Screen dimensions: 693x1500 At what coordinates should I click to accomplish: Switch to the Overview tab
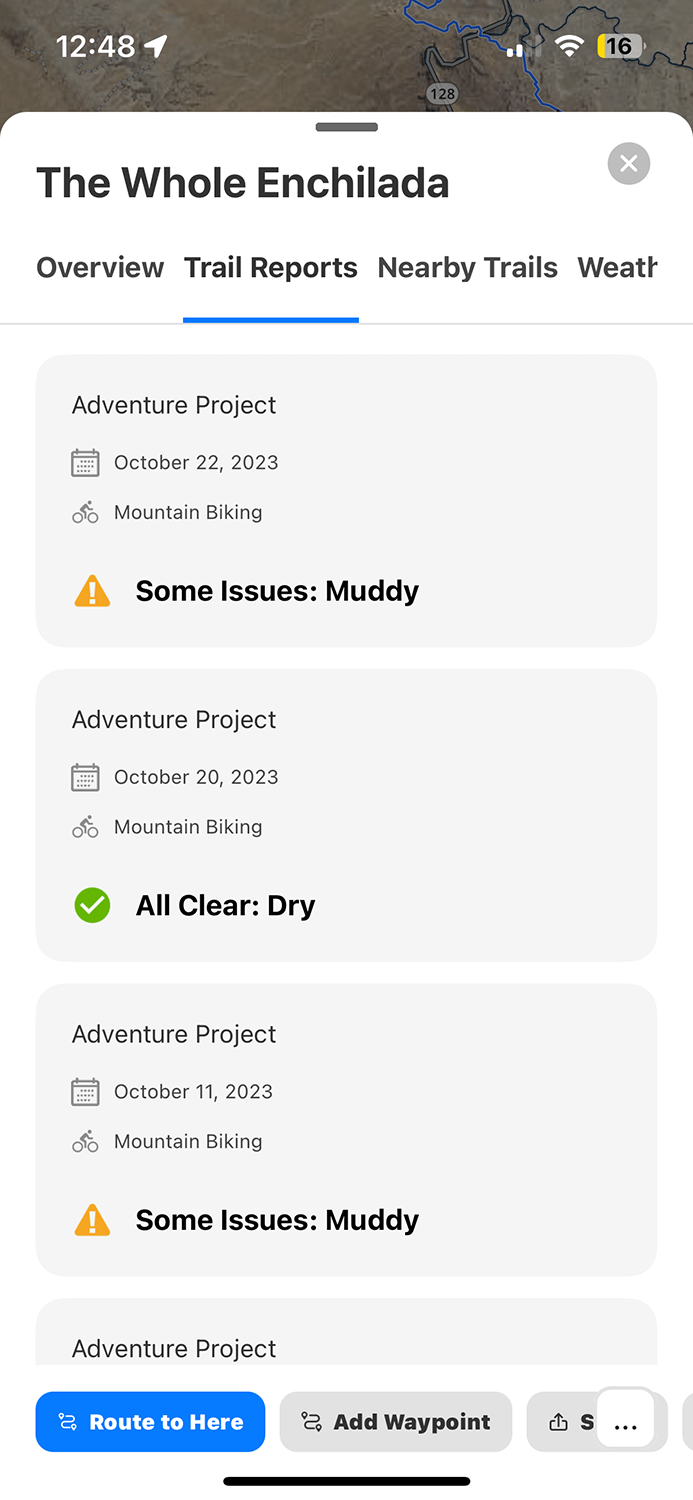coord(99,267)
